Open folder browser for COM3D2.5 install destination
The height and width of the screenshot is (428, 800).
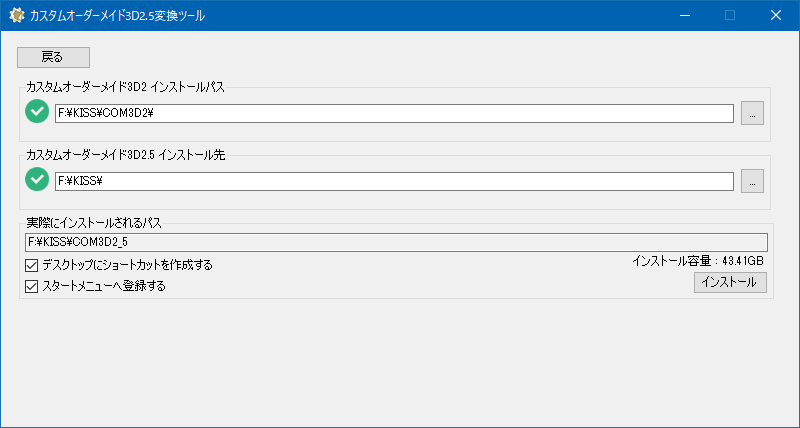point(753,181)
